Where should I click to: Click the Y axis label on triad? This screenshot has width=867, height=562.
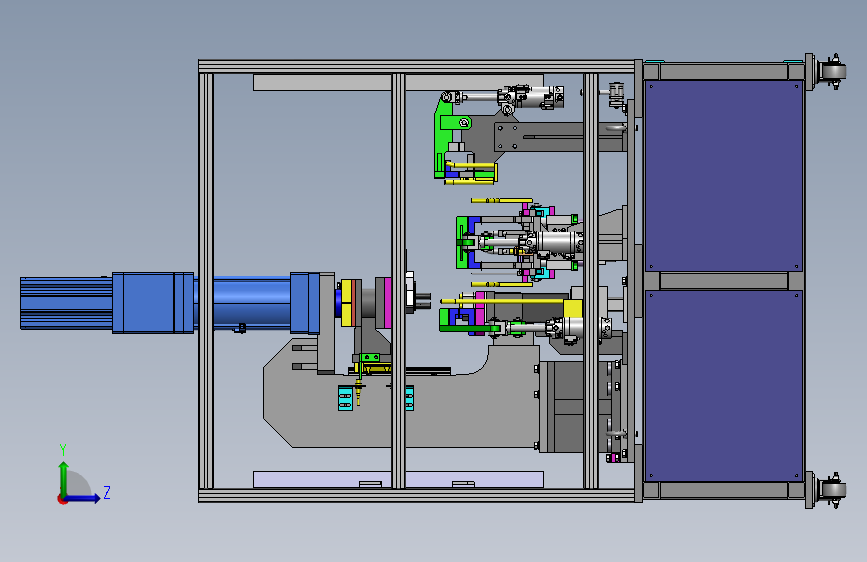(x=63, y=449)
